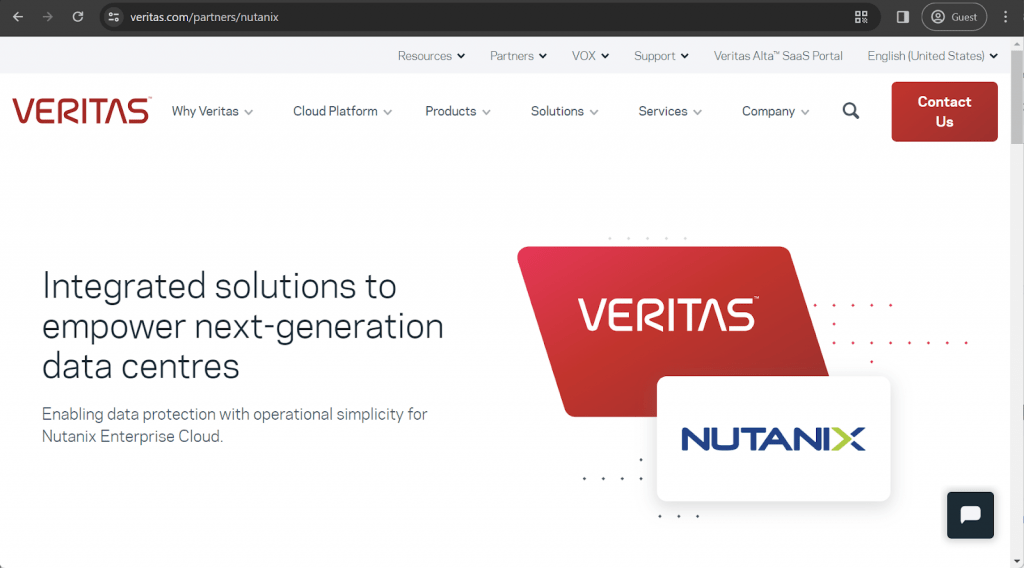Click the page vertical scrollbar

[1017, 97]
